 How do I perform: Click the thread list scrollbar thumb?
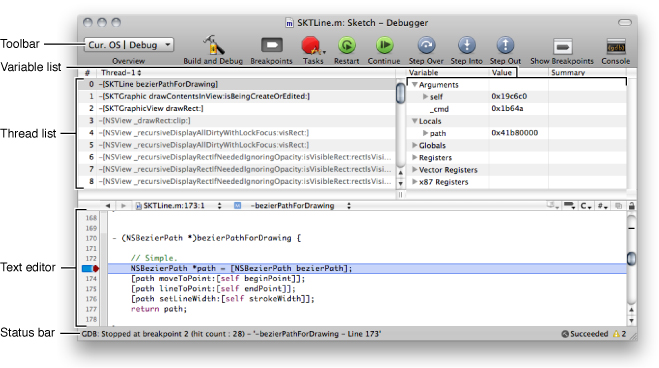click(401, 93)
